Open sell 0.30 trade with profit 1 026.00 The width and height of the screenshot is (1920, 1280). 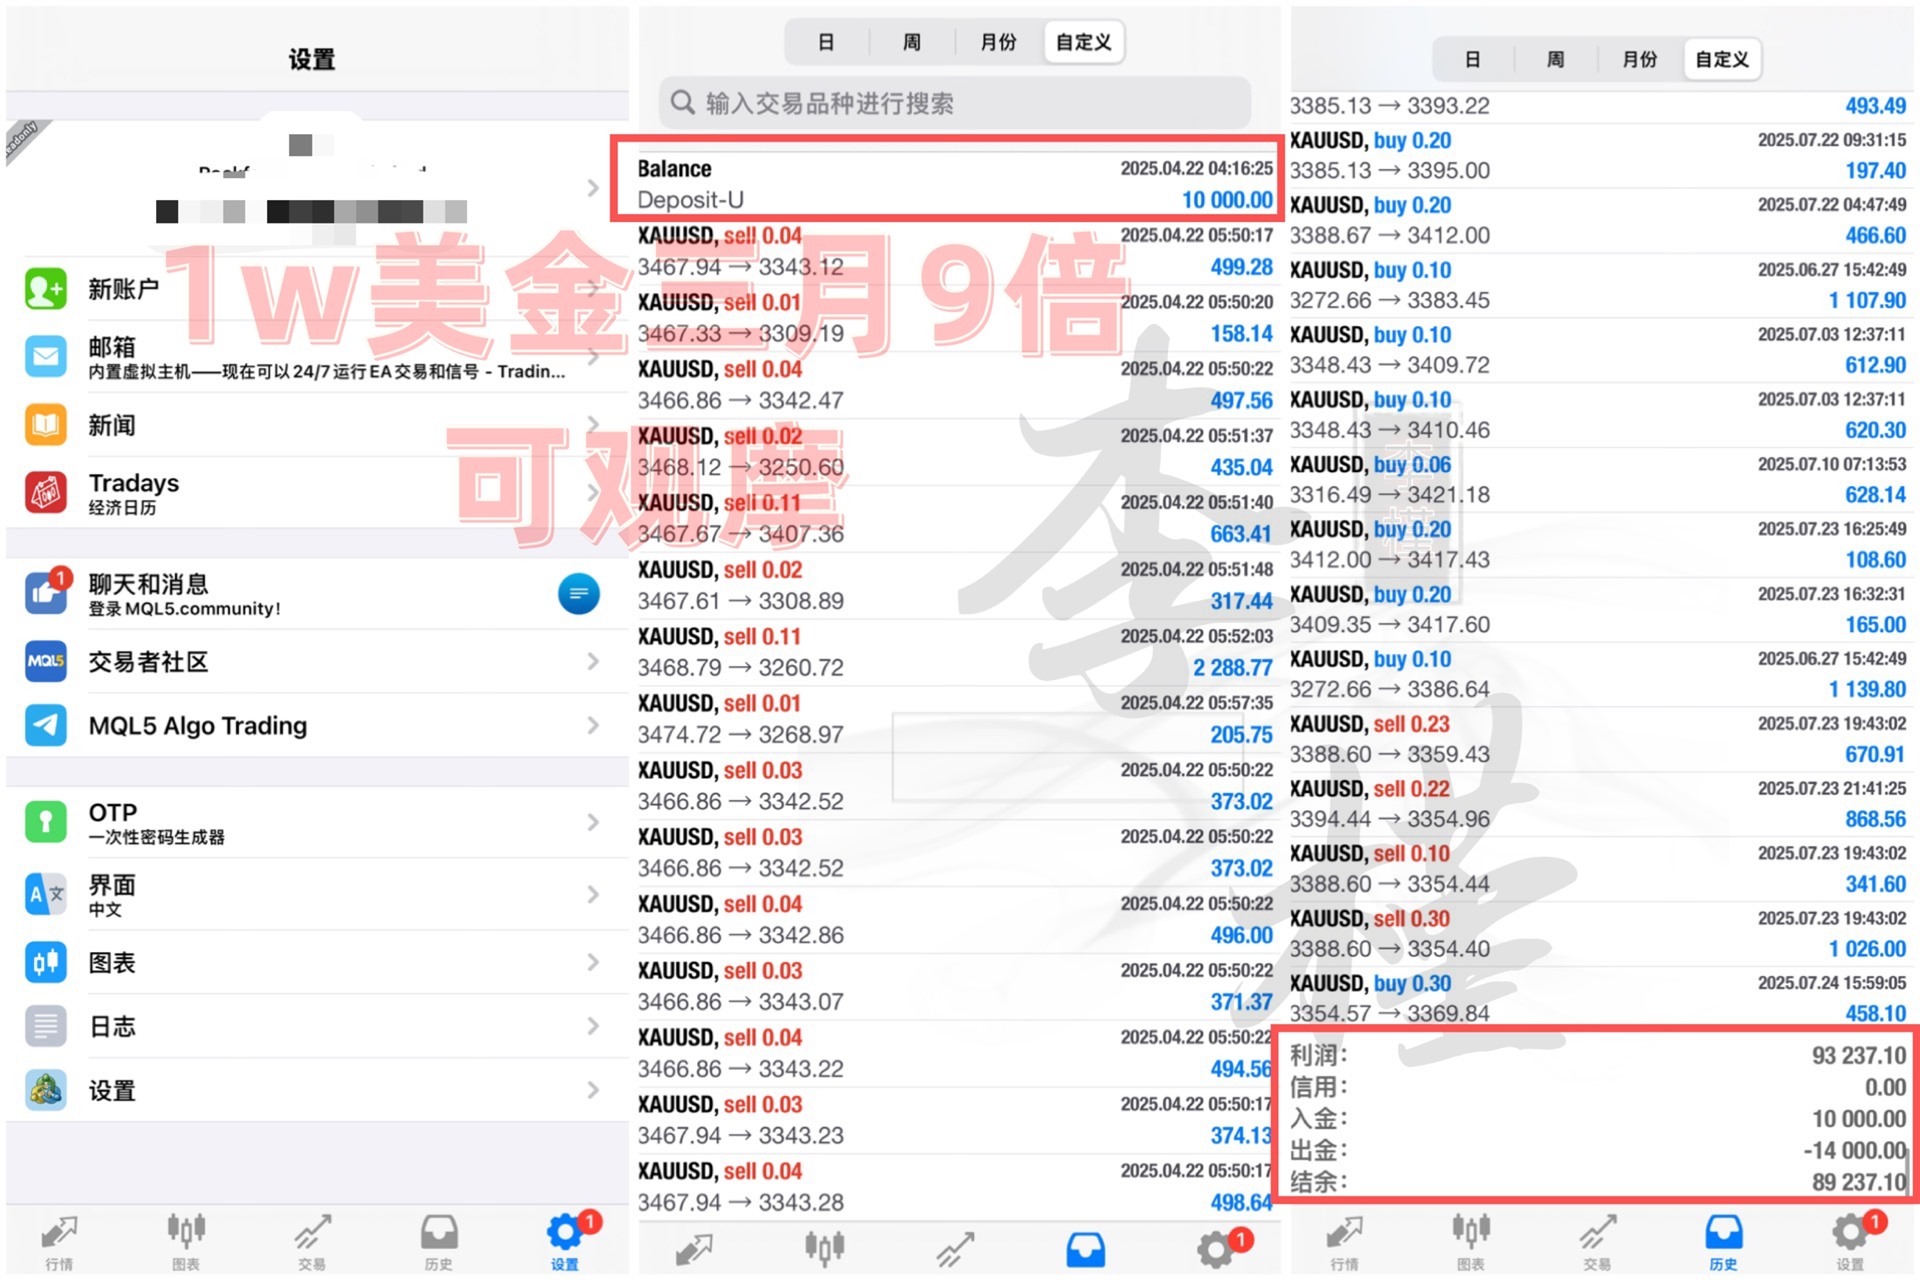click(x=1598, y=933)
